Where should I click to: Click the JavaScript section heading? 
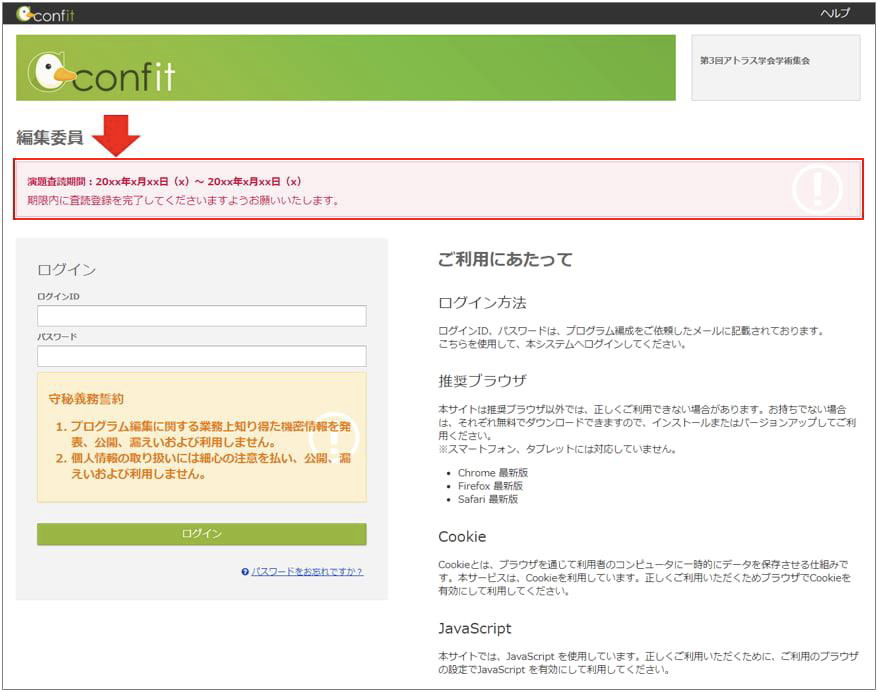[x=474, y=628]
